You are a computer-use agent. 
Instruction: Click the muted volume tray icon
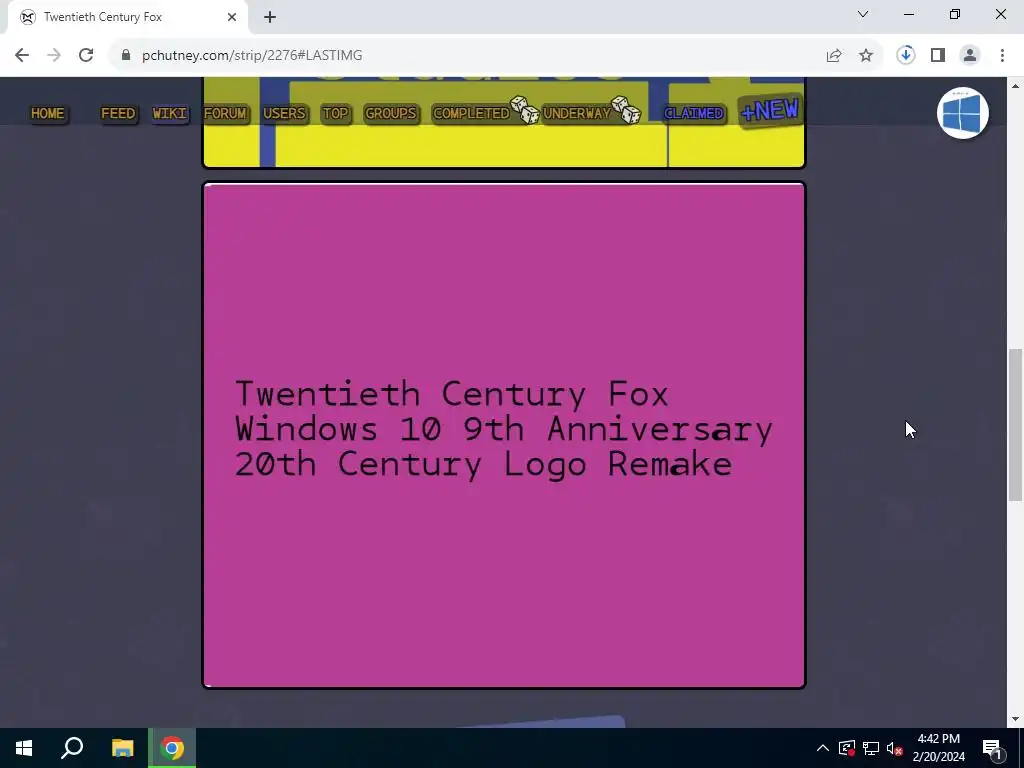coord(895,748)
